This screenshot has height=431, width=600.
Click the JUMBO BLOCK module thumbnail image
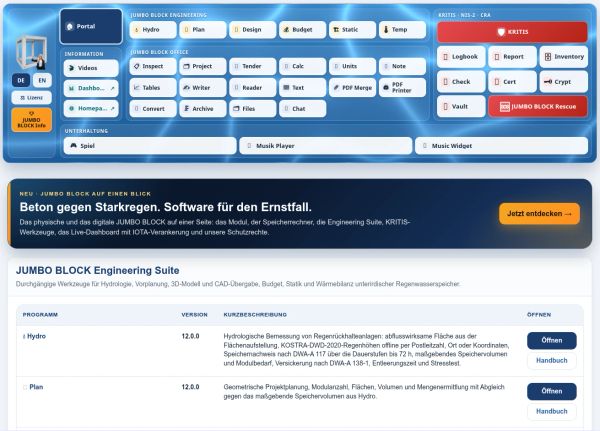coord(32,52)
